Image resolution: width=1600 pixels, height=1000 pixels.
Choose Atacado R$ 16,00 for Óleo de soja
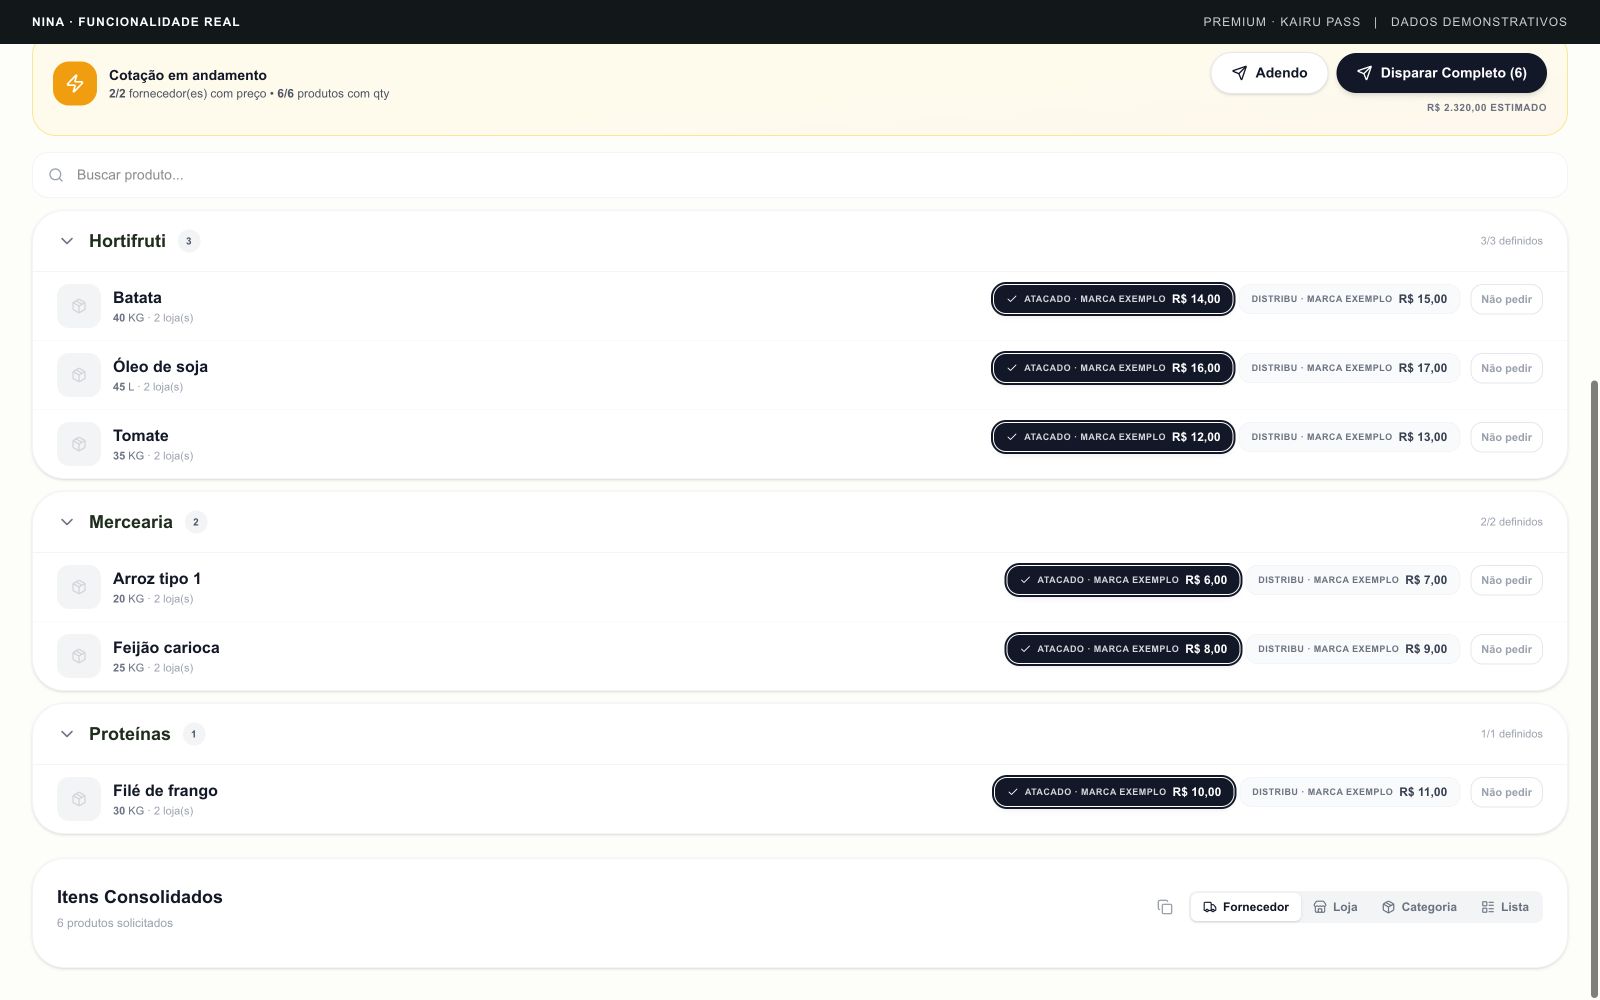[x=1113, y=368]
